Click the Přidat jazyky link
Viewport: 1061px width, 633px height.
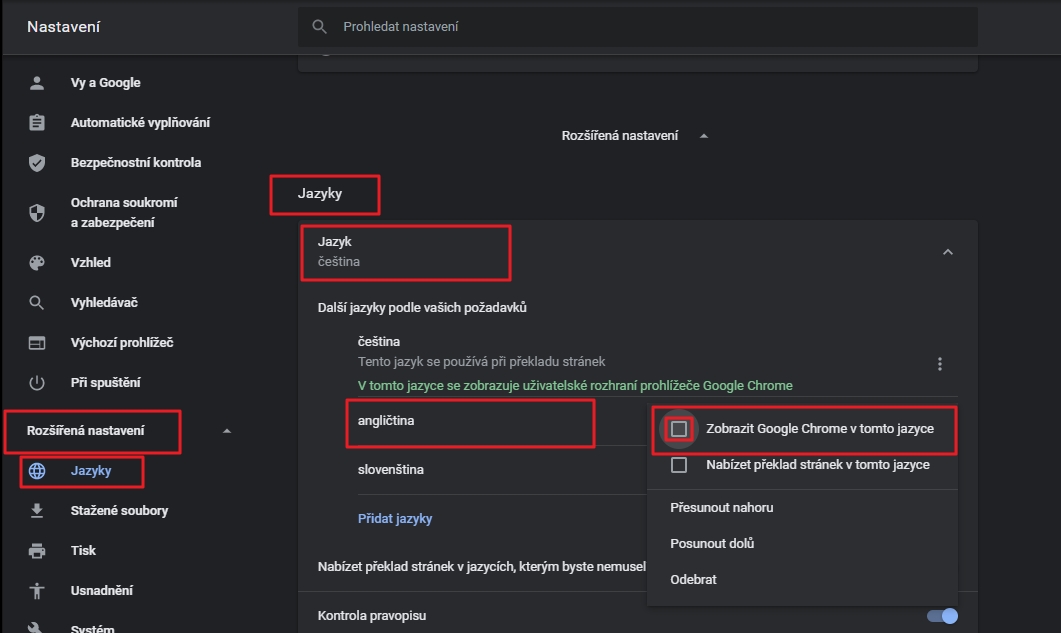(x=395, y=519)
